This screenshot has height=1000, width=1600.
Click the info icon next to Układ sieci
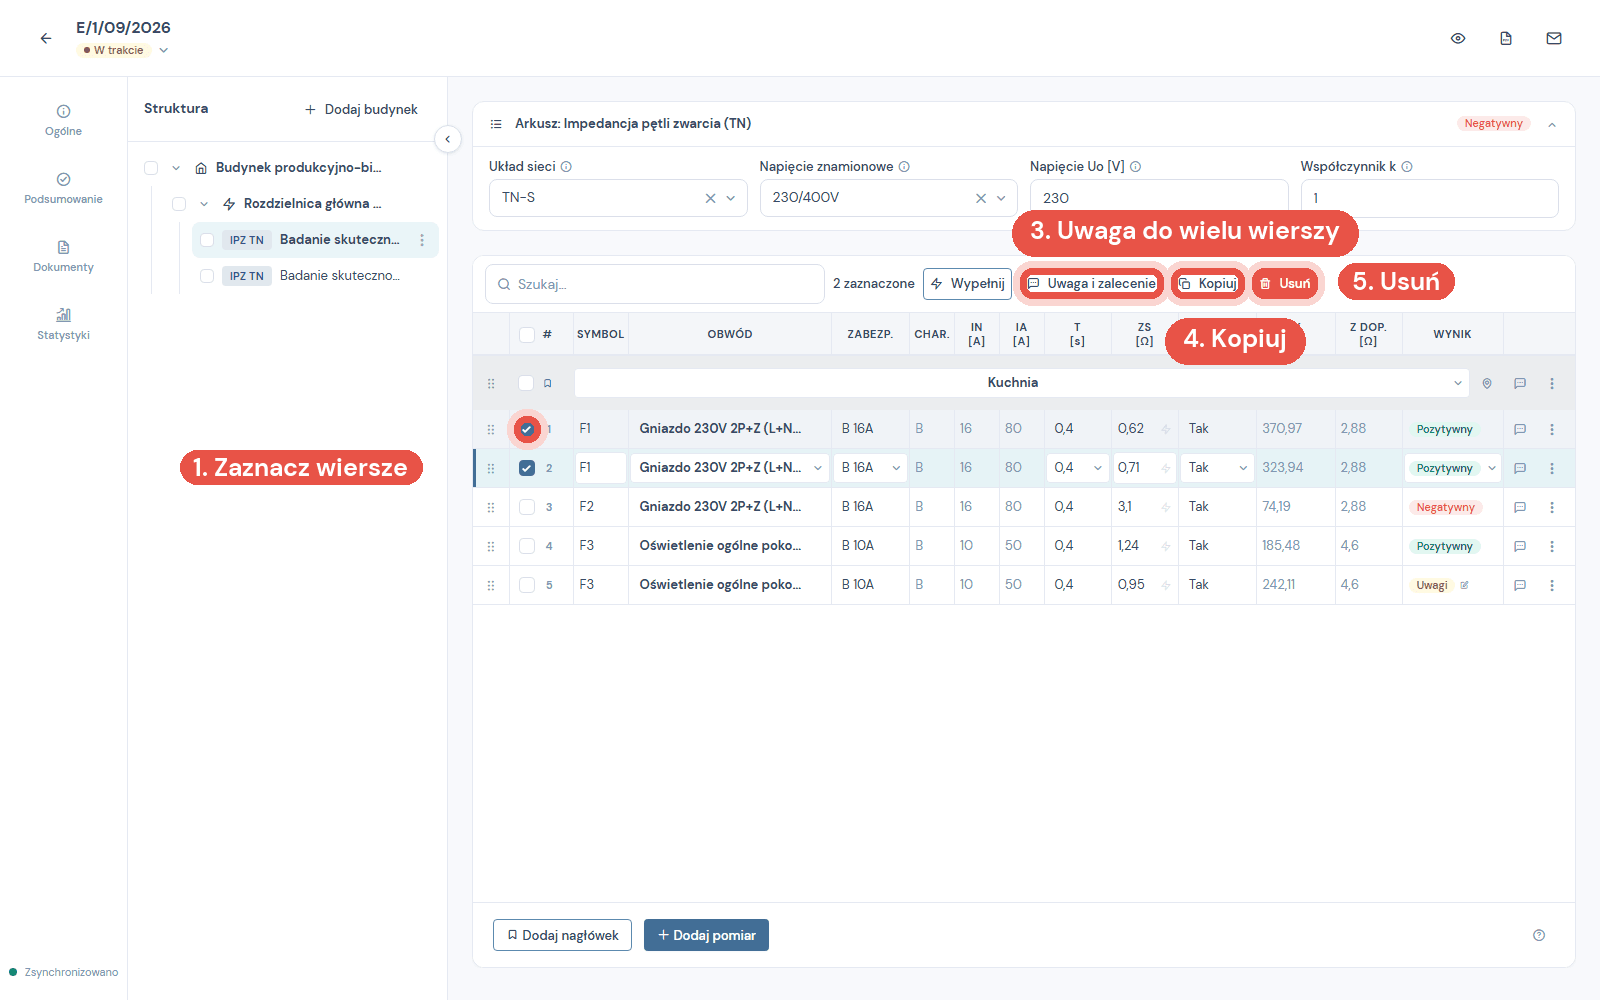tap(566, 167)
